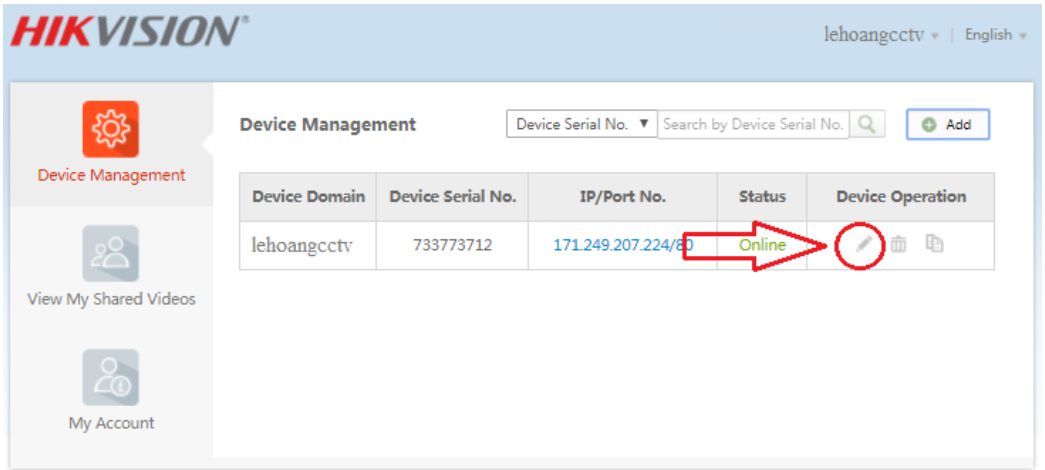1045x470 pixels.
Task: Expand the lehoangcctv user menu
Action: click(881, 35)
